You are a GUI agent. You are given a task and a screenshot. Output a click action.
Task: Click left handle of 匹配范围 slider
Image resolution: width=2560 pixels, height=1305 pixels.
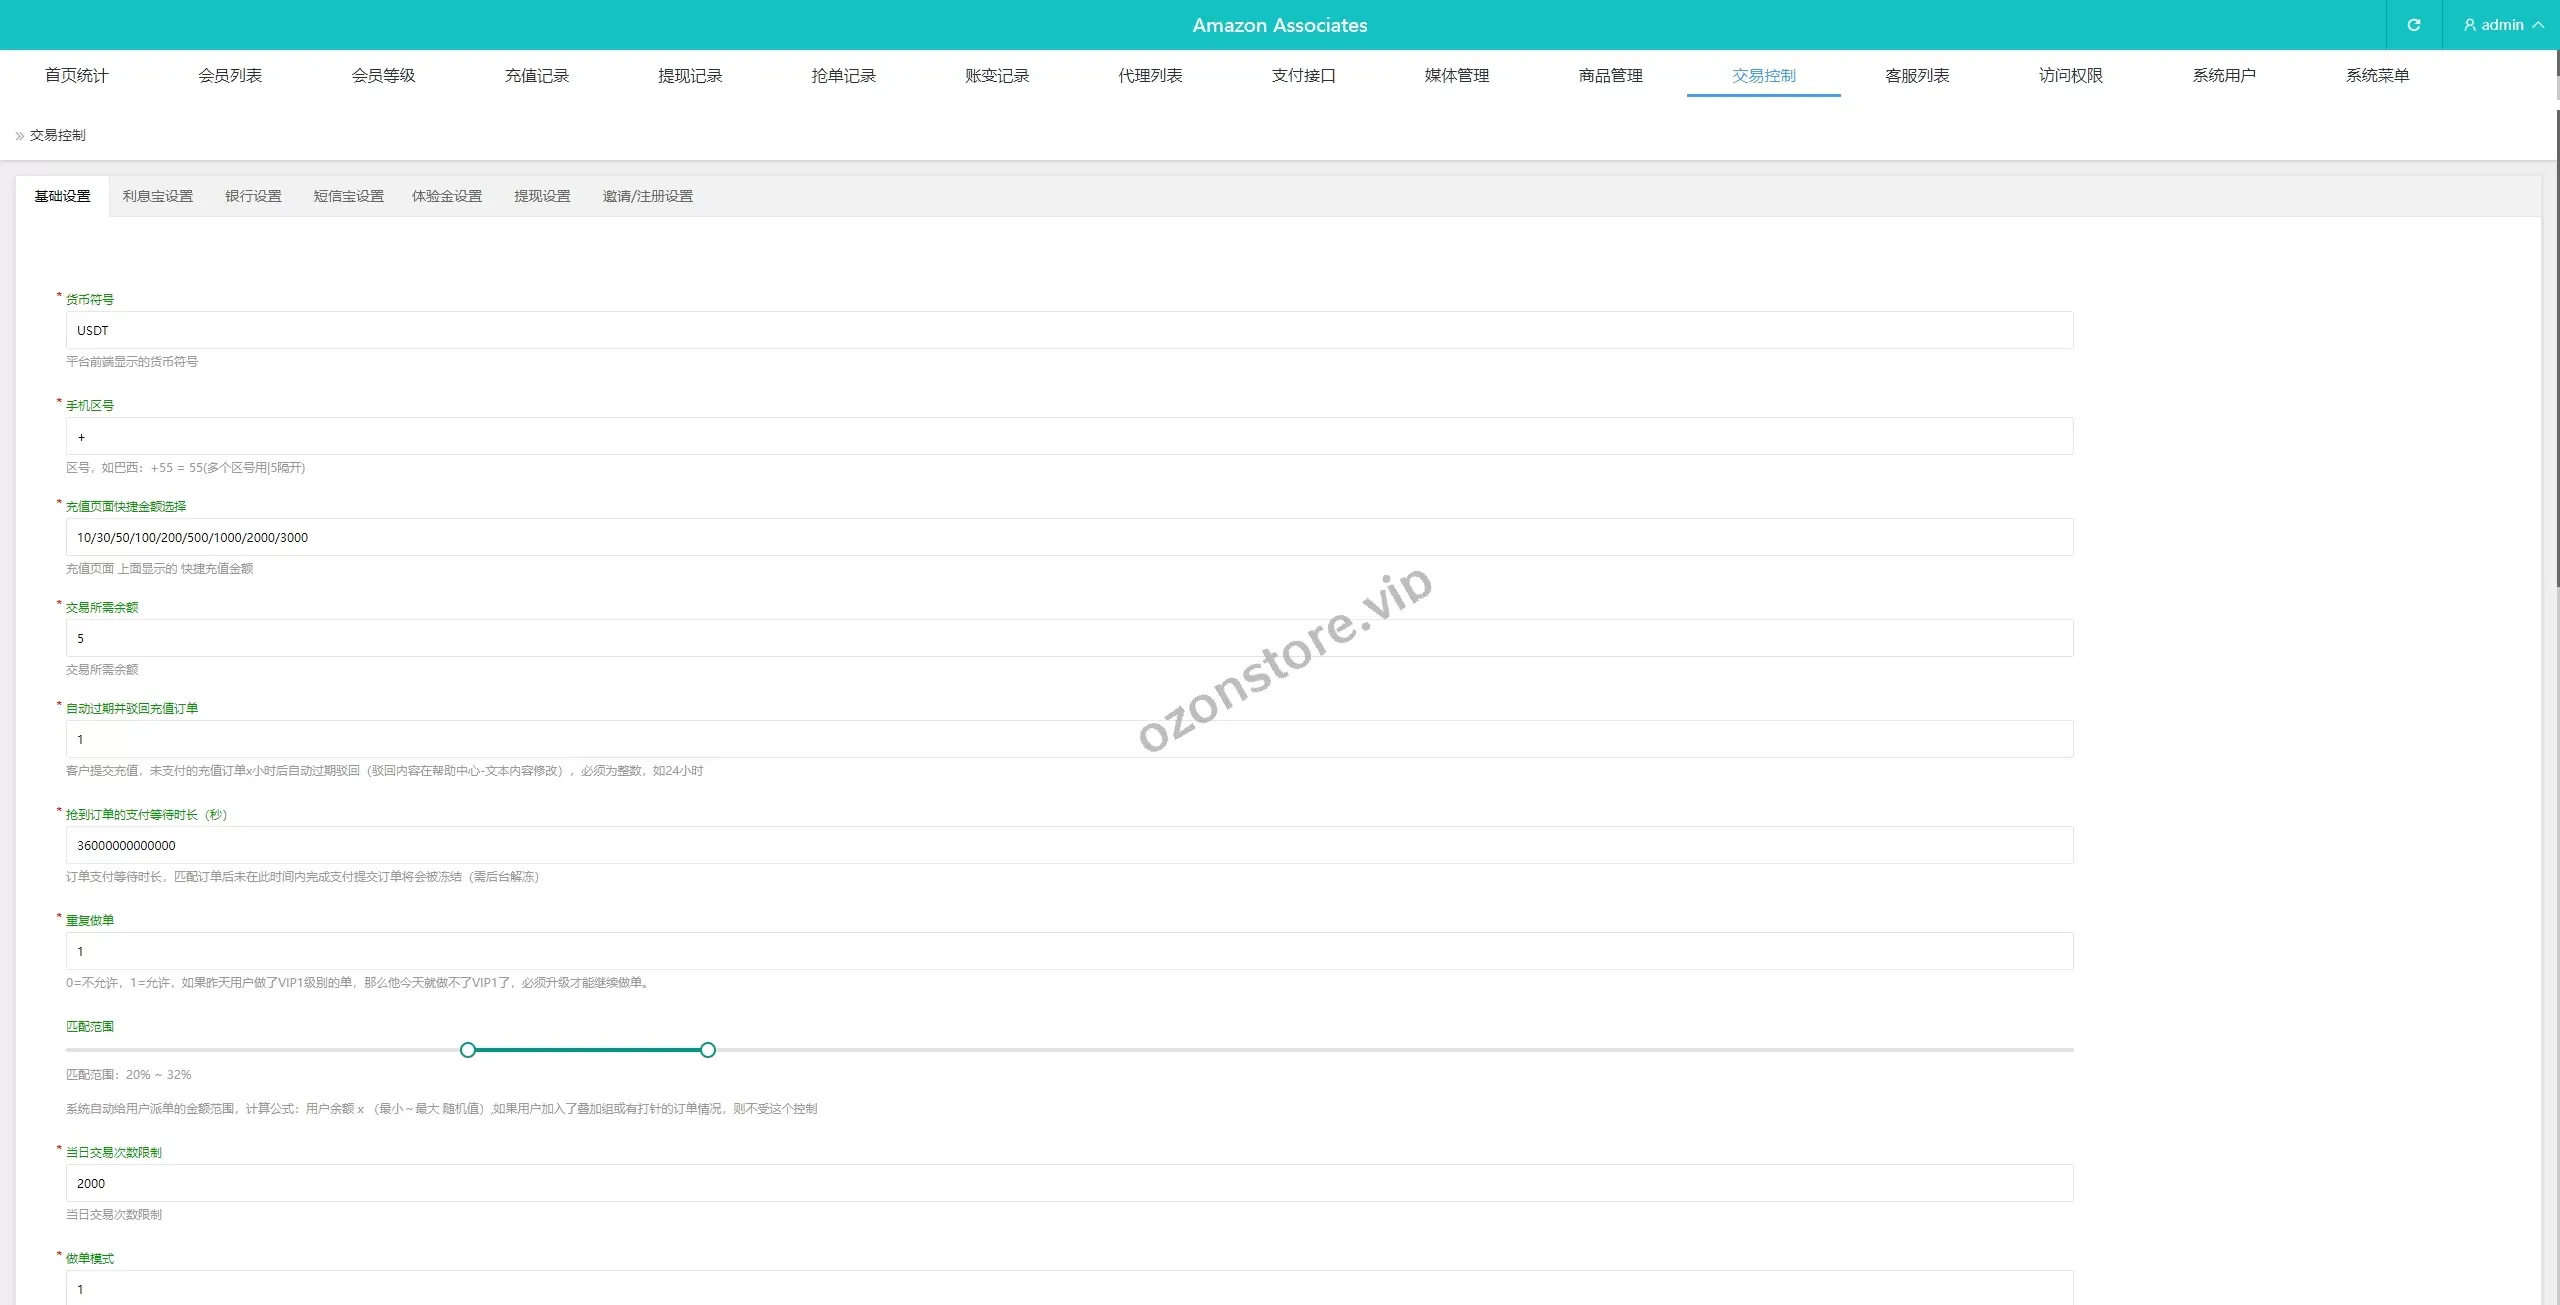tap(468, 1050)
